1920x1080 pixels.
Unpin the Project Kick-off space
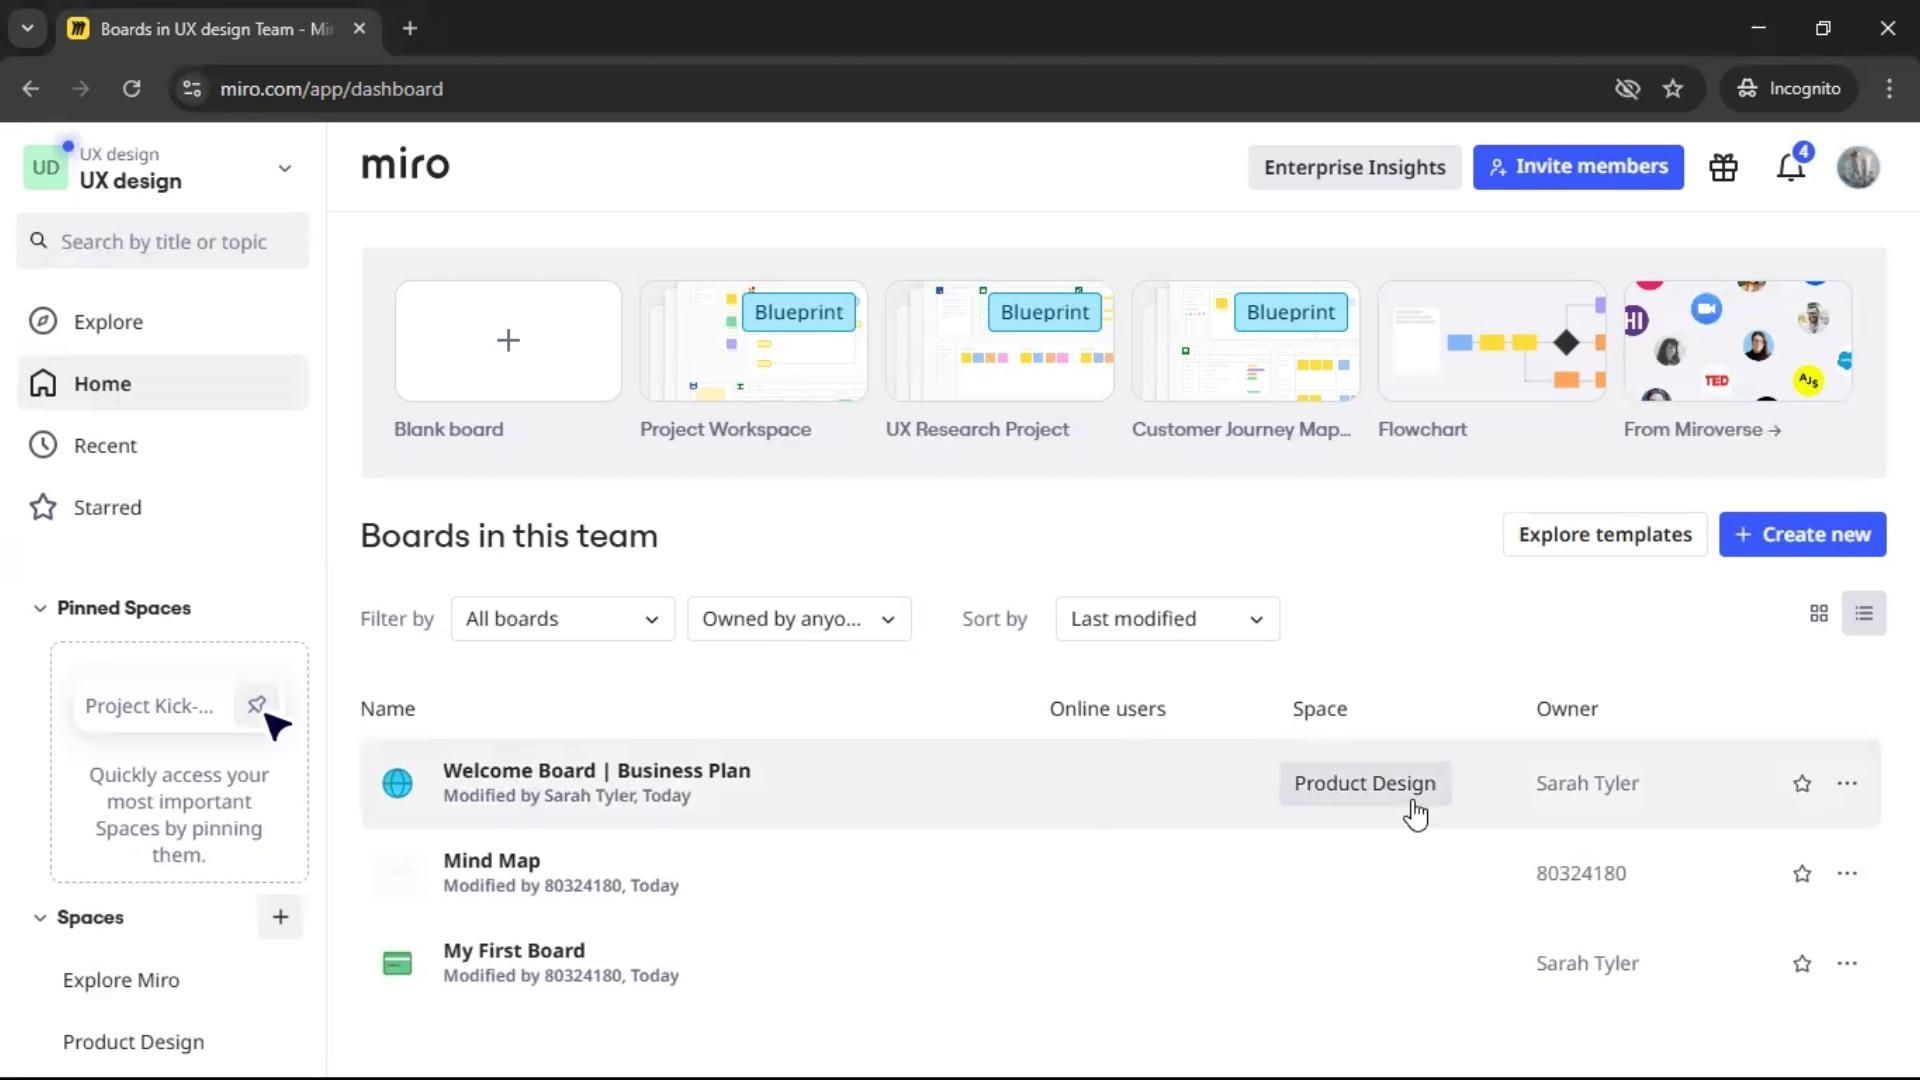(x=256, y=705)
